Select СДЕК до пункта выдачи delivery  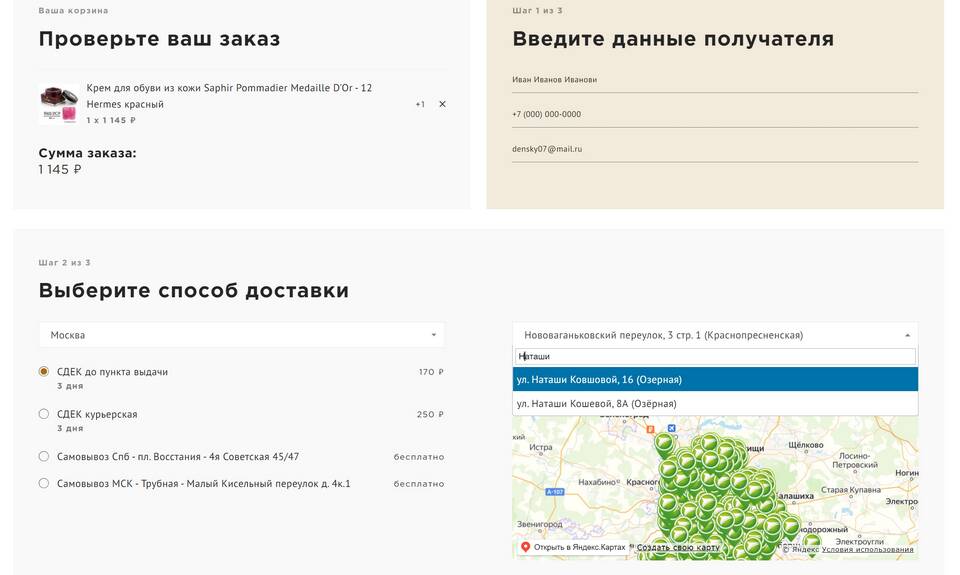point(44,372)
